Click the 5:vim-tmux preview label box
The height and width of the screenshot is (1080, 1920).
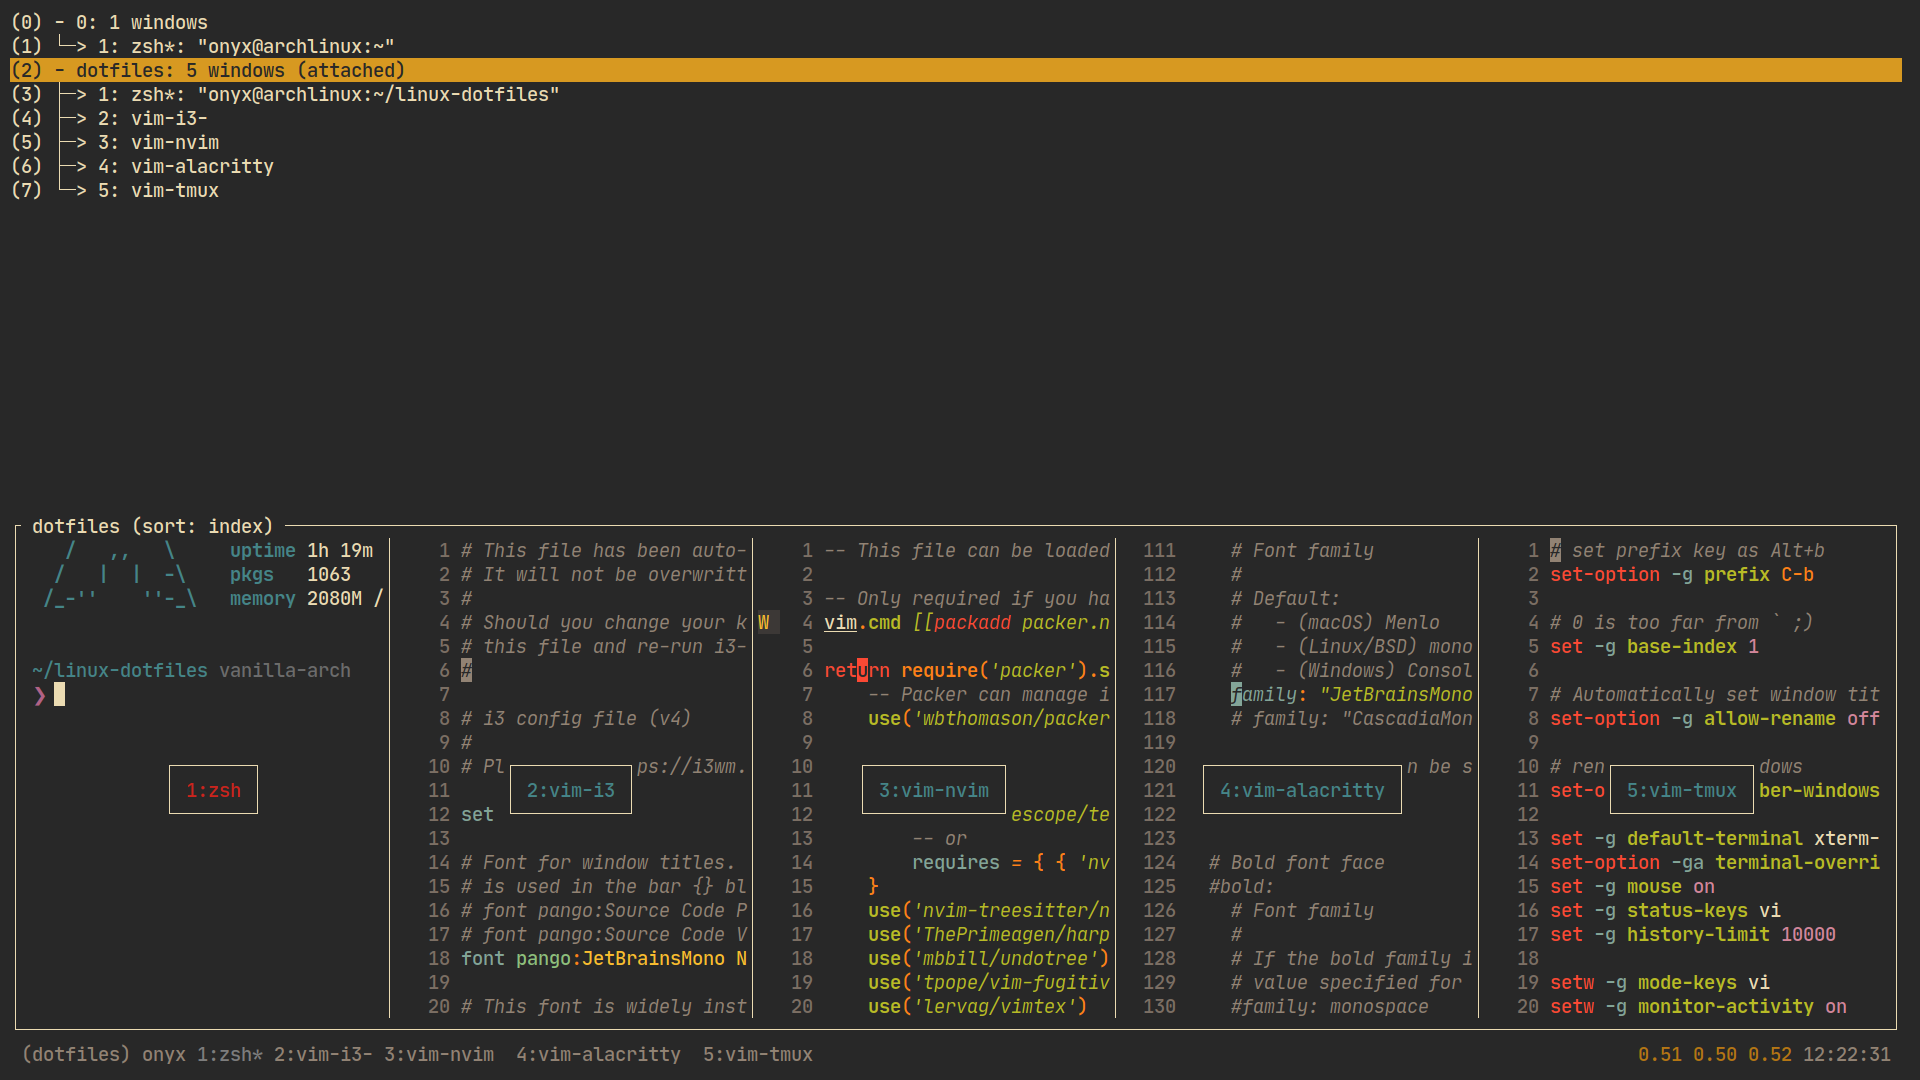(1682, 790)
